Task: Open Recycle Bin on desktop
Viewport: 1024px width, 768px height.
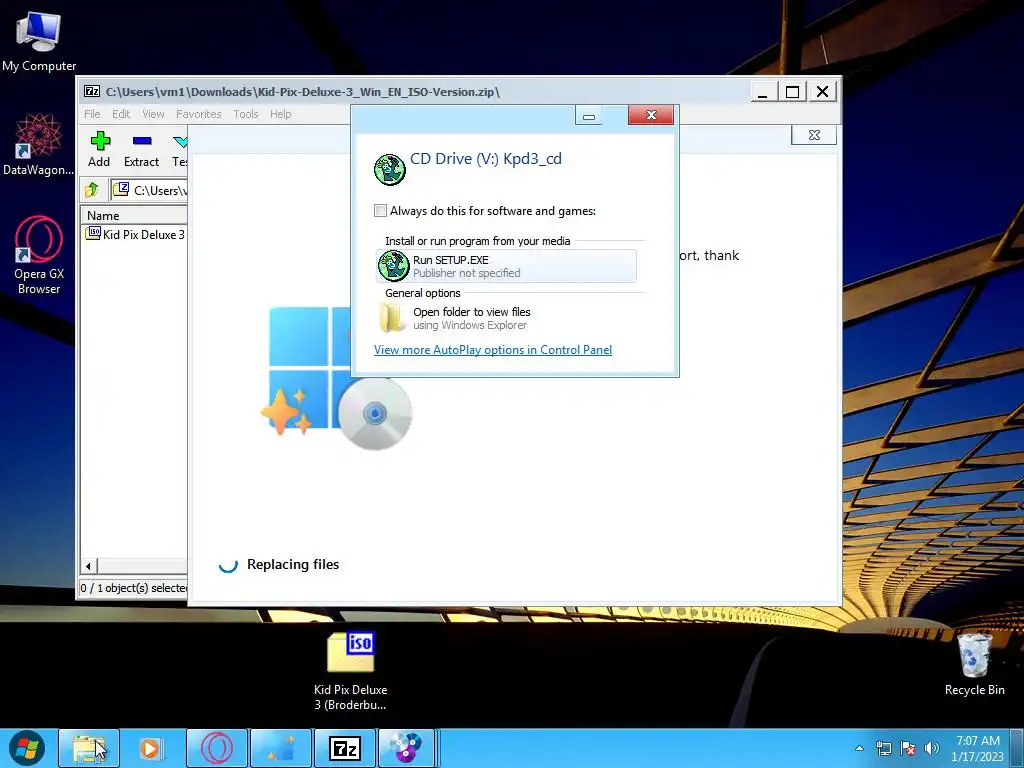Action: click(x=974, y=665)
